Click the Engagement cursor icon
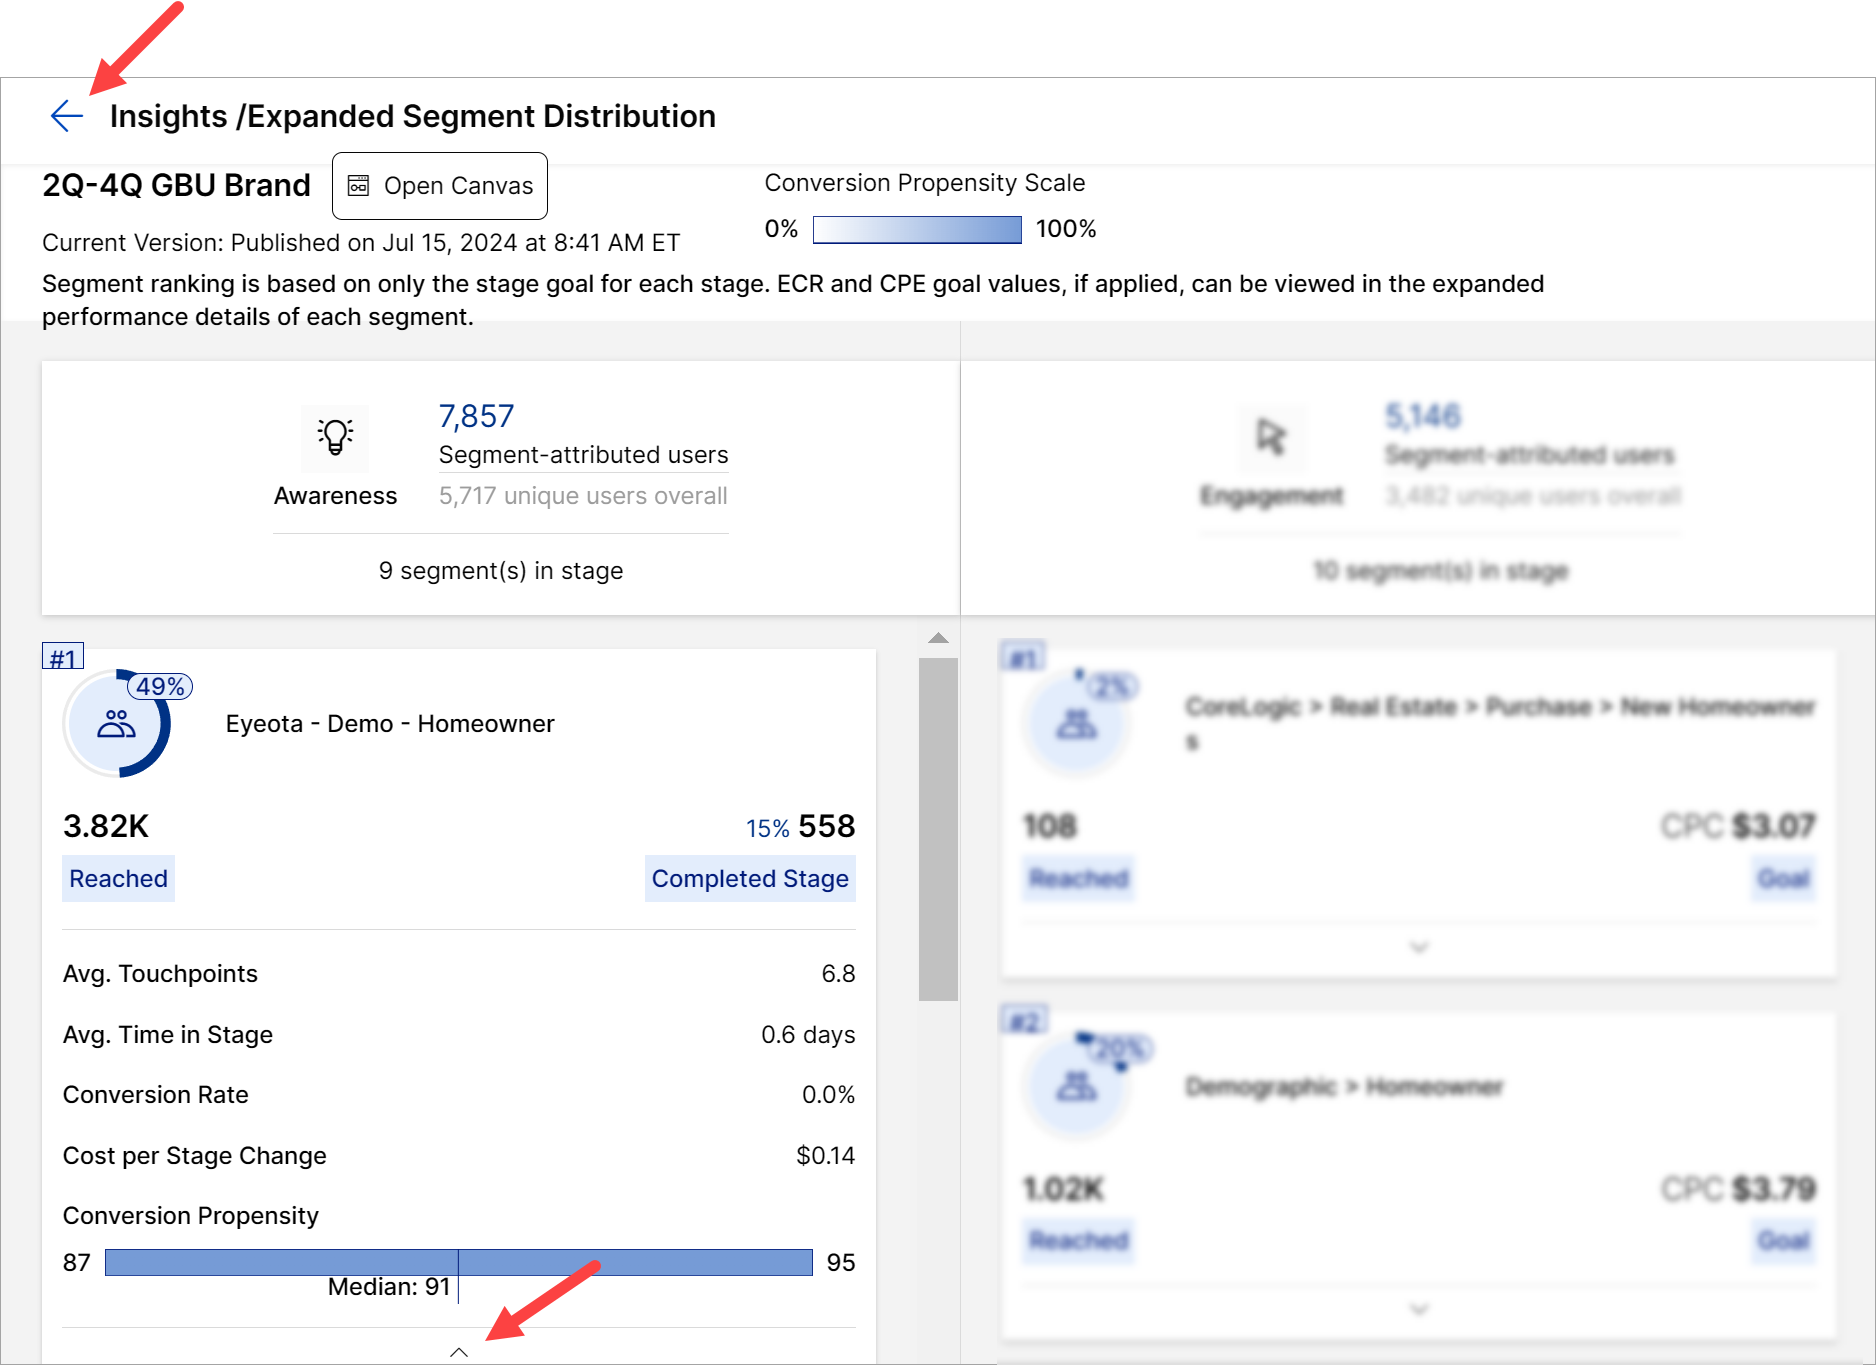 (1271, 437)
